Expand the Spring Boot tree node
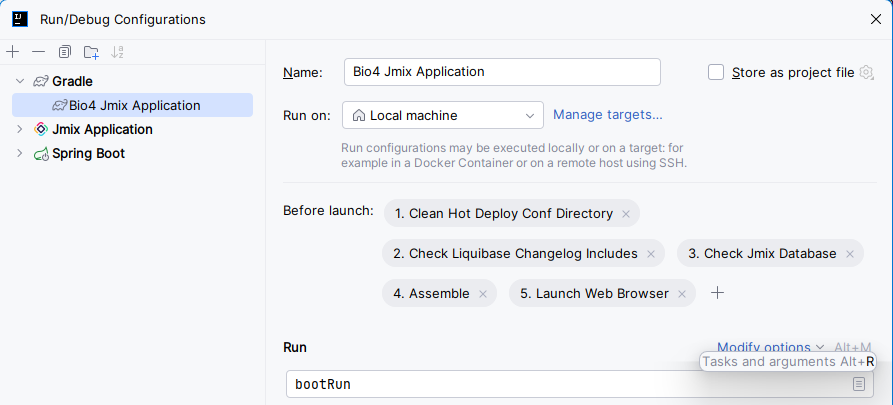 pos(19,153)
